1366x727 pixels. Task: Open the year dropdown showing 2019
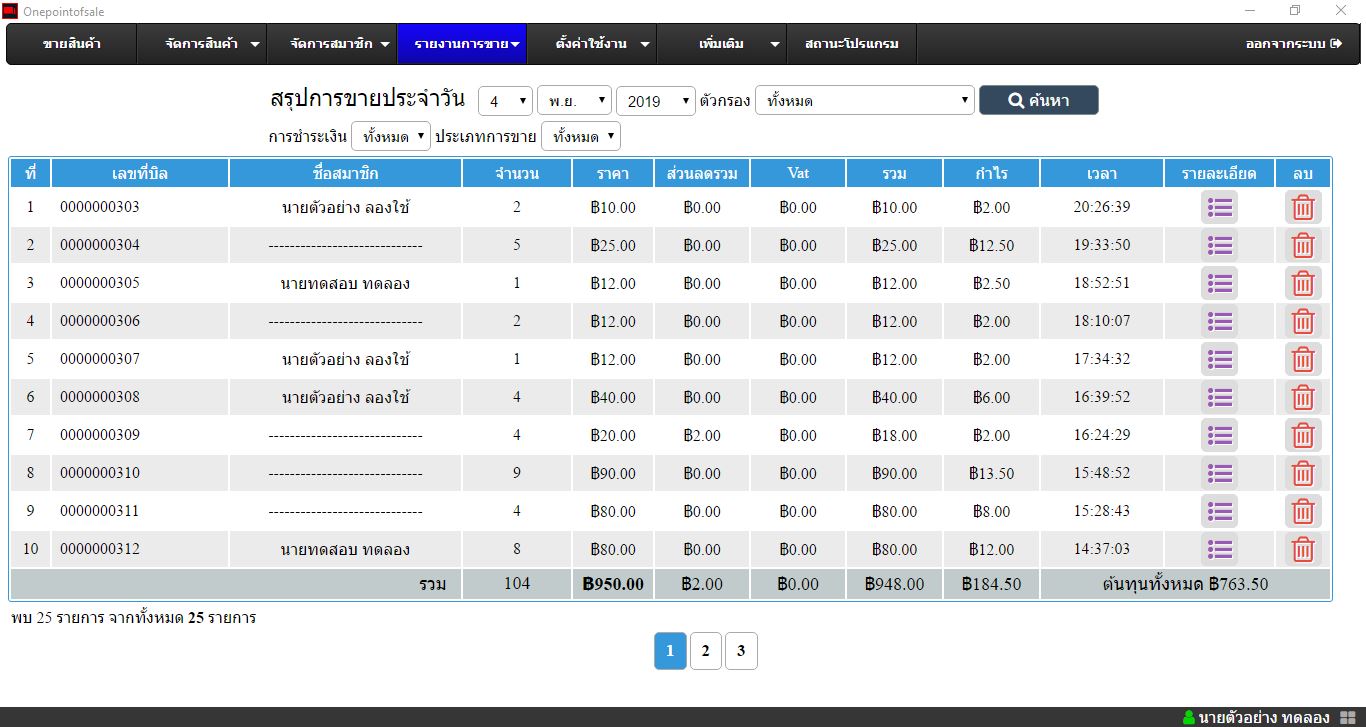(x=655, y=101)
